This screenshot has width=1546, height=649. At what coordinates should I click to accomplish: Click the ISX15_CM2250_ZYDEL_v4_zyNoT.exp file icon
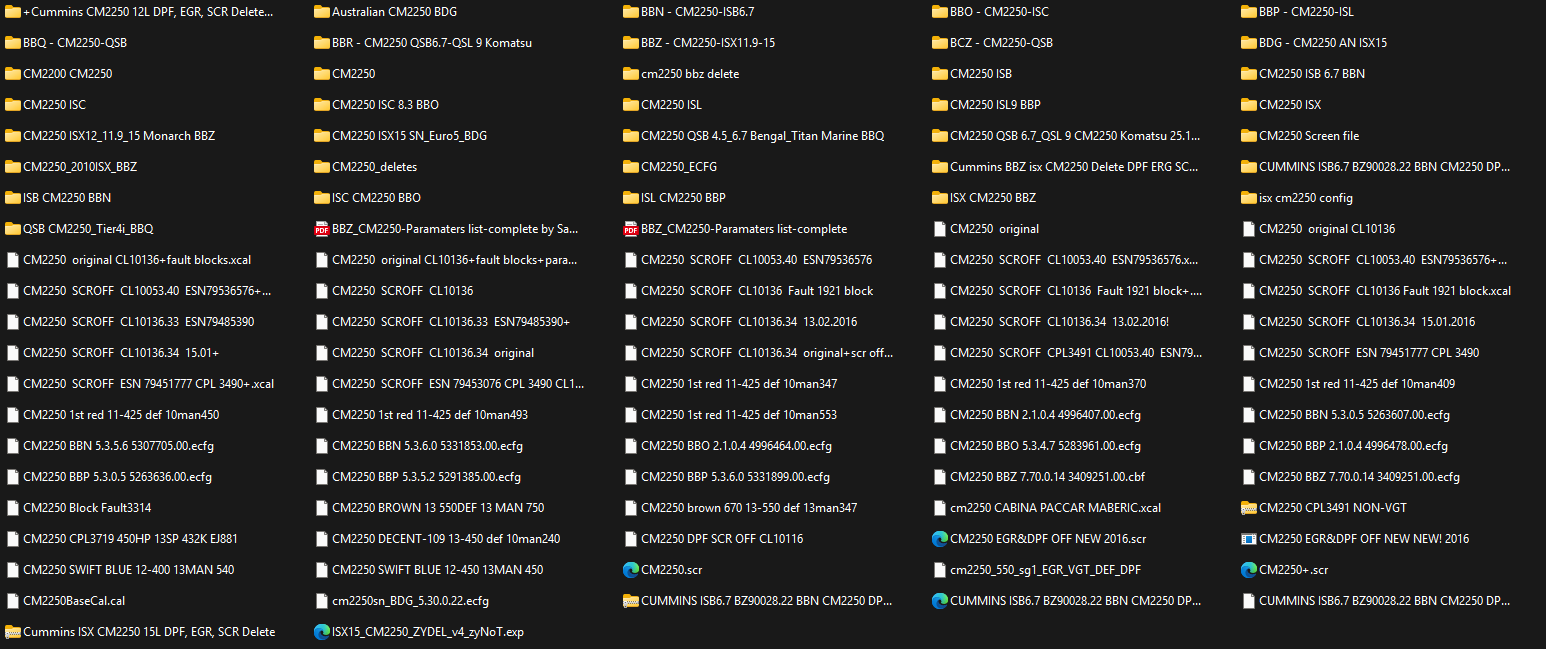[322, 632]
